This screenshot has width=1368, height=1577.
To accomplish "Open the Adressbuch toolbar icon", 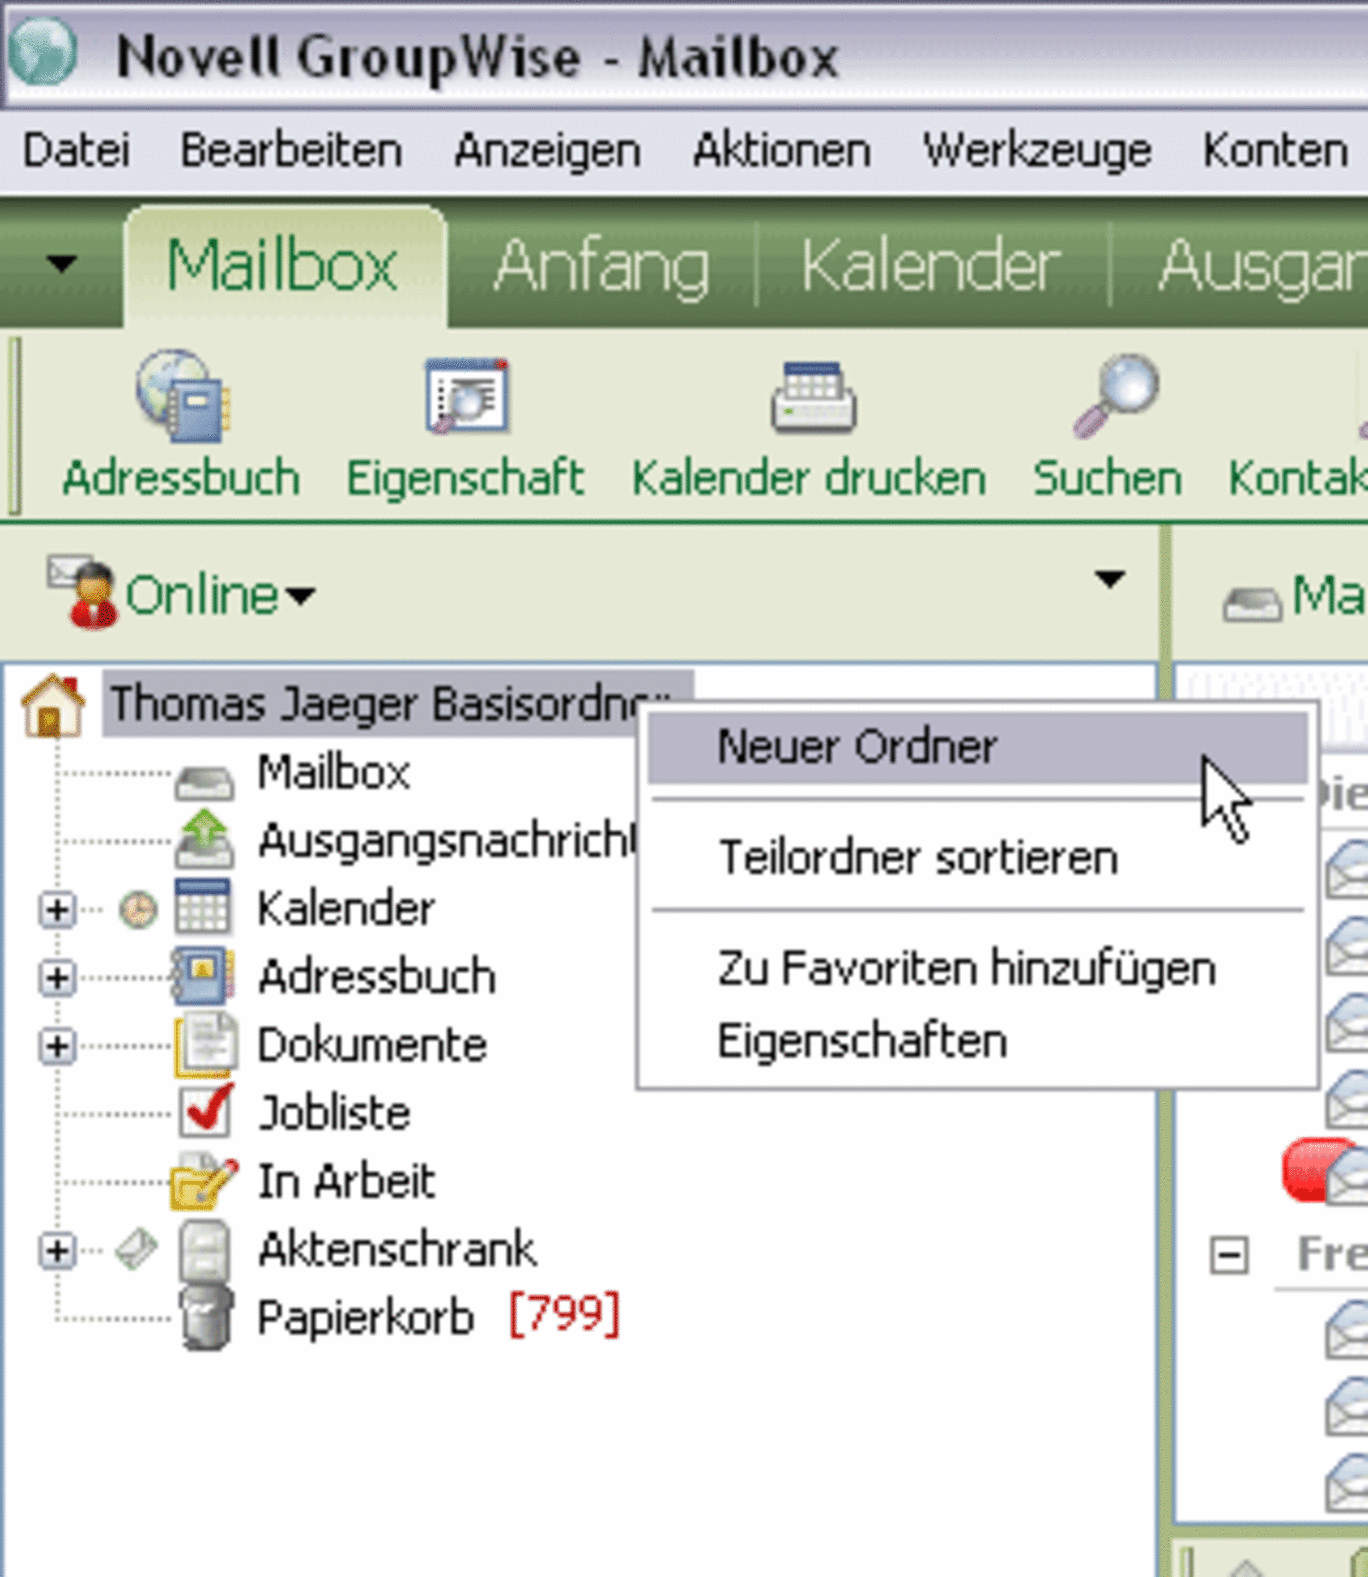I will (184, 396).
